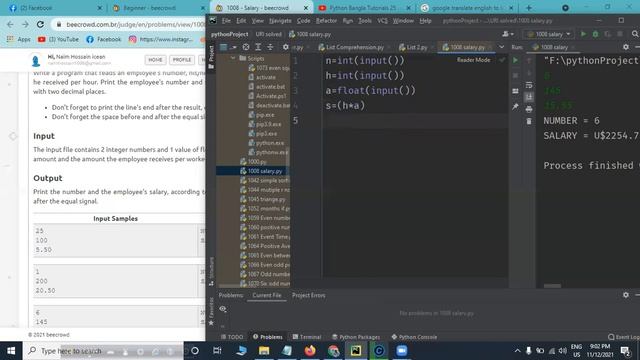This screenshot has height=360, width=640.
Task: Open the Terminal tool window
Action: (307, 337)
